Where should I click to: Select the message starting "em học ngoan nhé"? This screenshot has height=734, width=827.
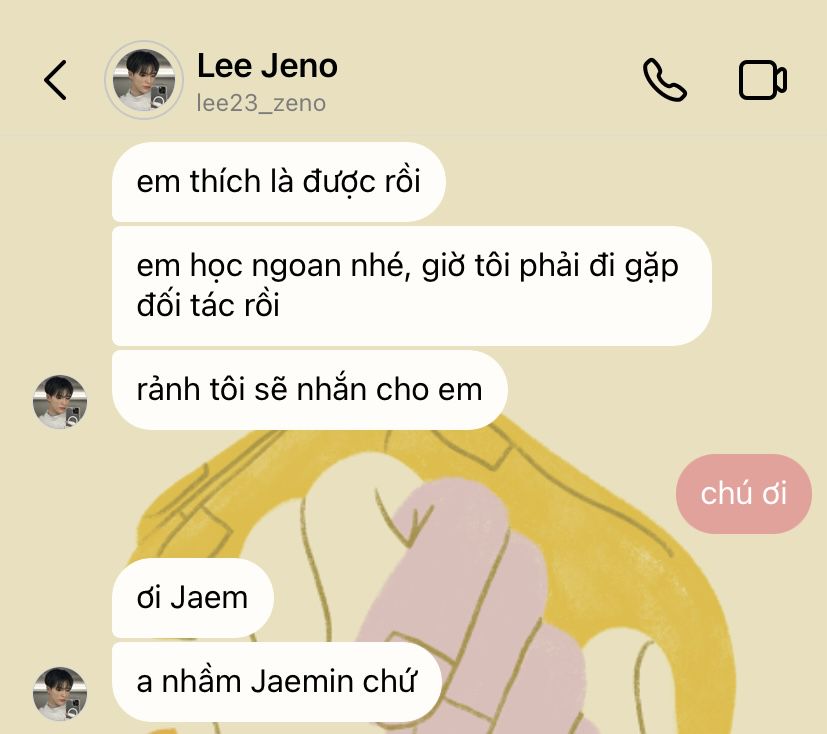(x=411, y=286)
